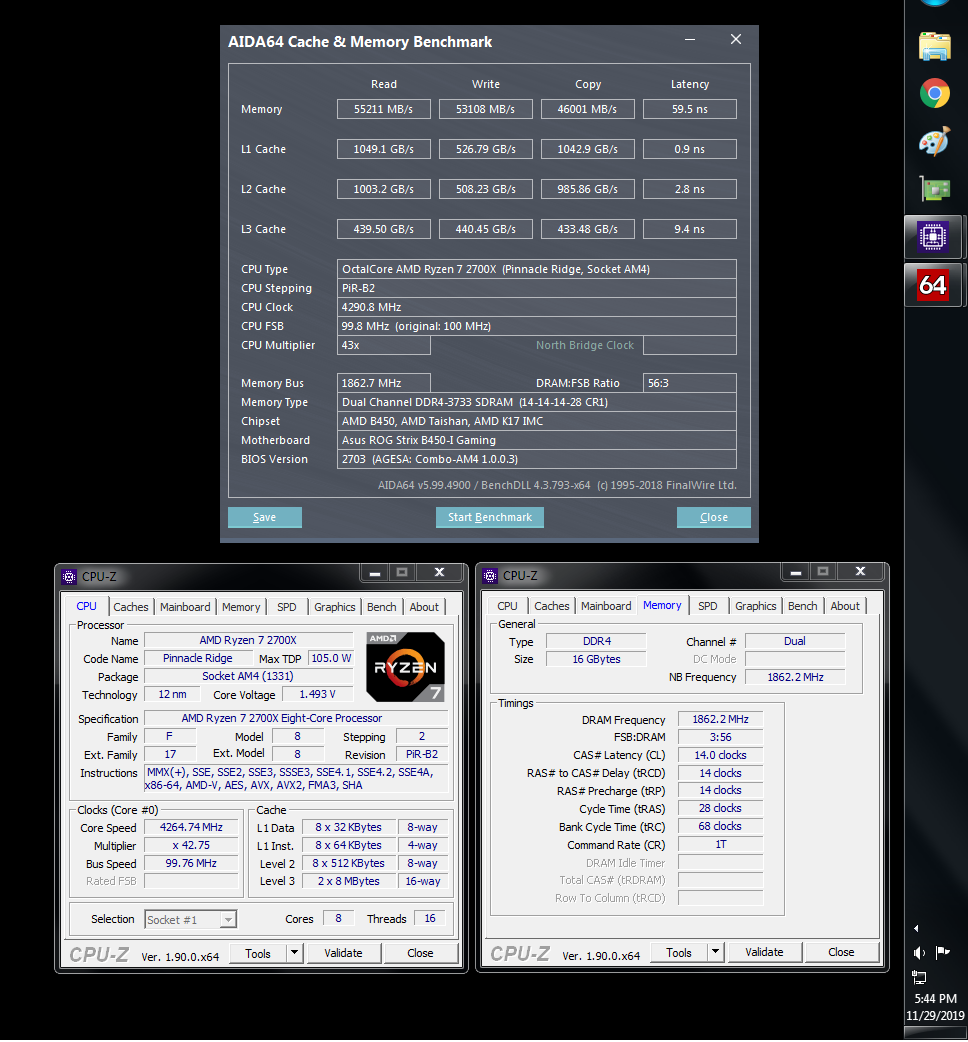Viewport: 968px width, 1042px height.
Task: Open the About tab in right CPU-Z window
Action: pos(845,606)
